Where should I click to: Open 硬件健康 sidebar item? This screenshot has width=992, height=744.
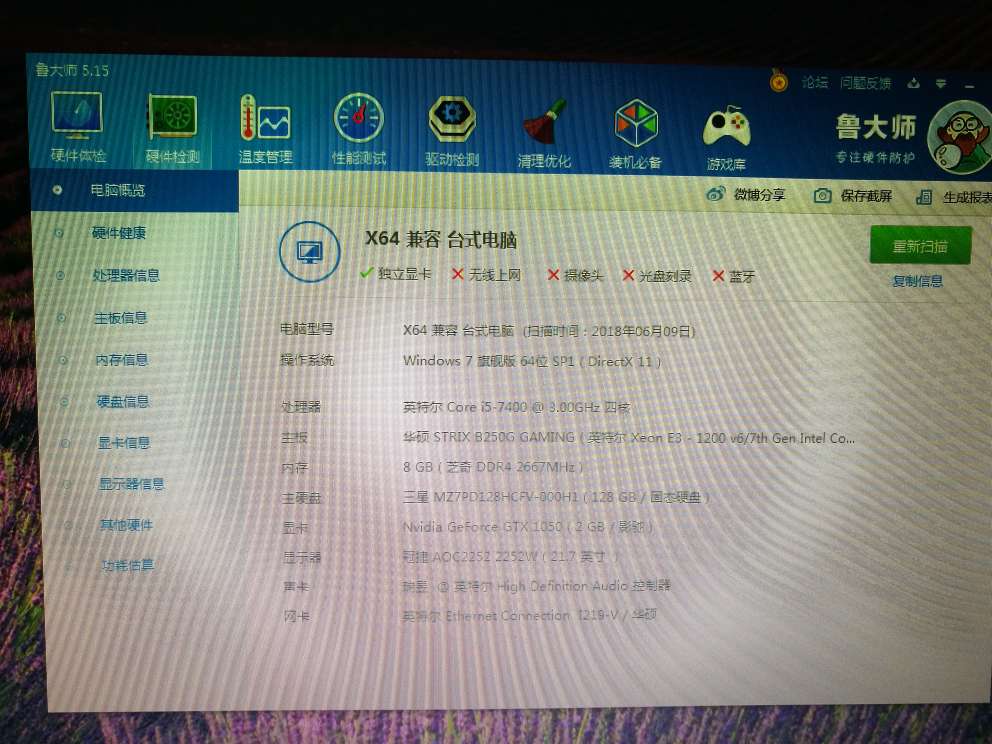click(x=118, y=233)
